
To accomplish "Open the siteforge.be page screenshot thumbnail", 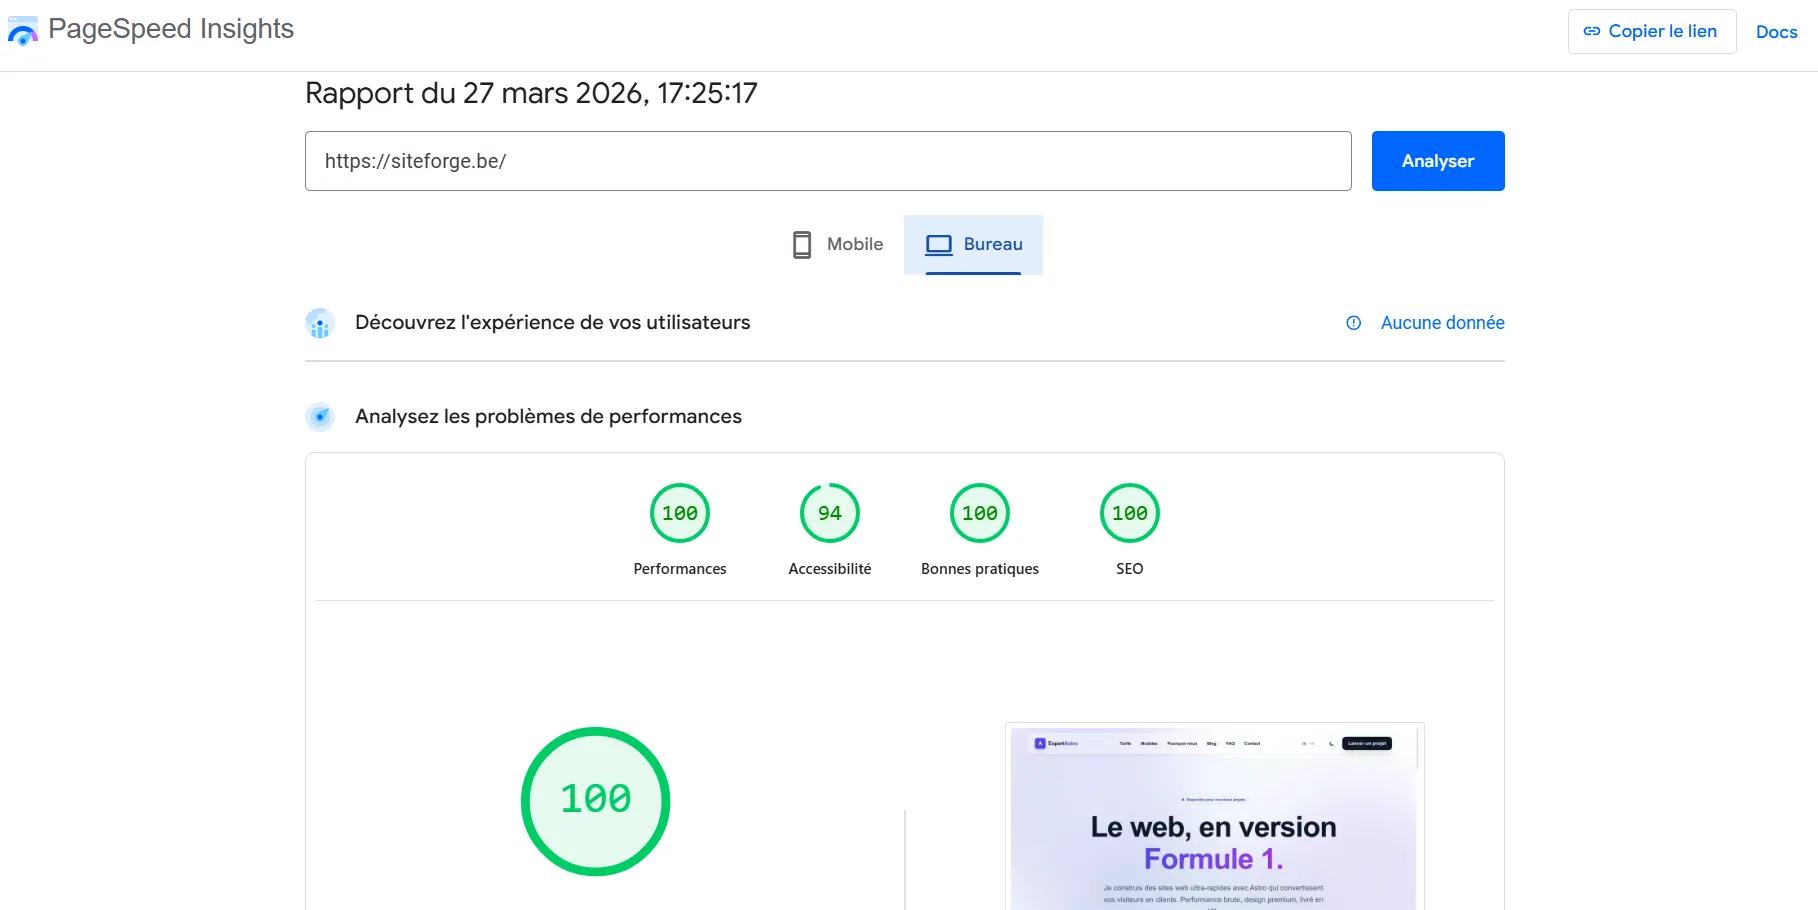I will [x=1214, y=816].
